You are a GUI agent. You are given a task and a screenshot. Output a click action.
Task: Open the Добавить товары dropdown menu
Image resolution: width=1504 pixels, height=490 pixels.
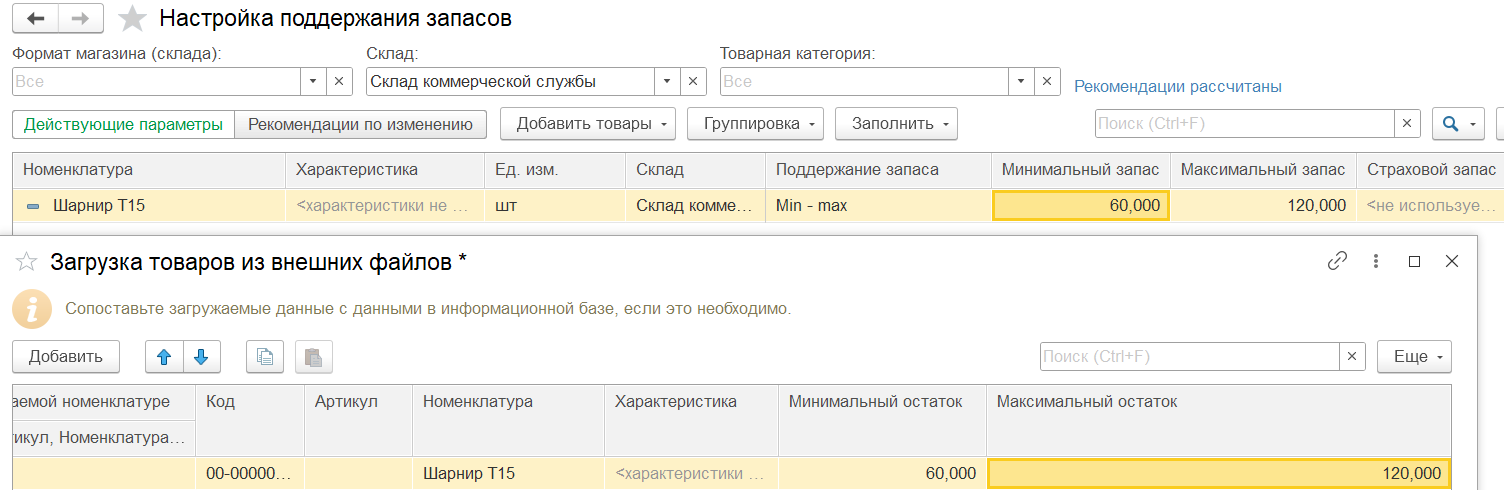587,124
